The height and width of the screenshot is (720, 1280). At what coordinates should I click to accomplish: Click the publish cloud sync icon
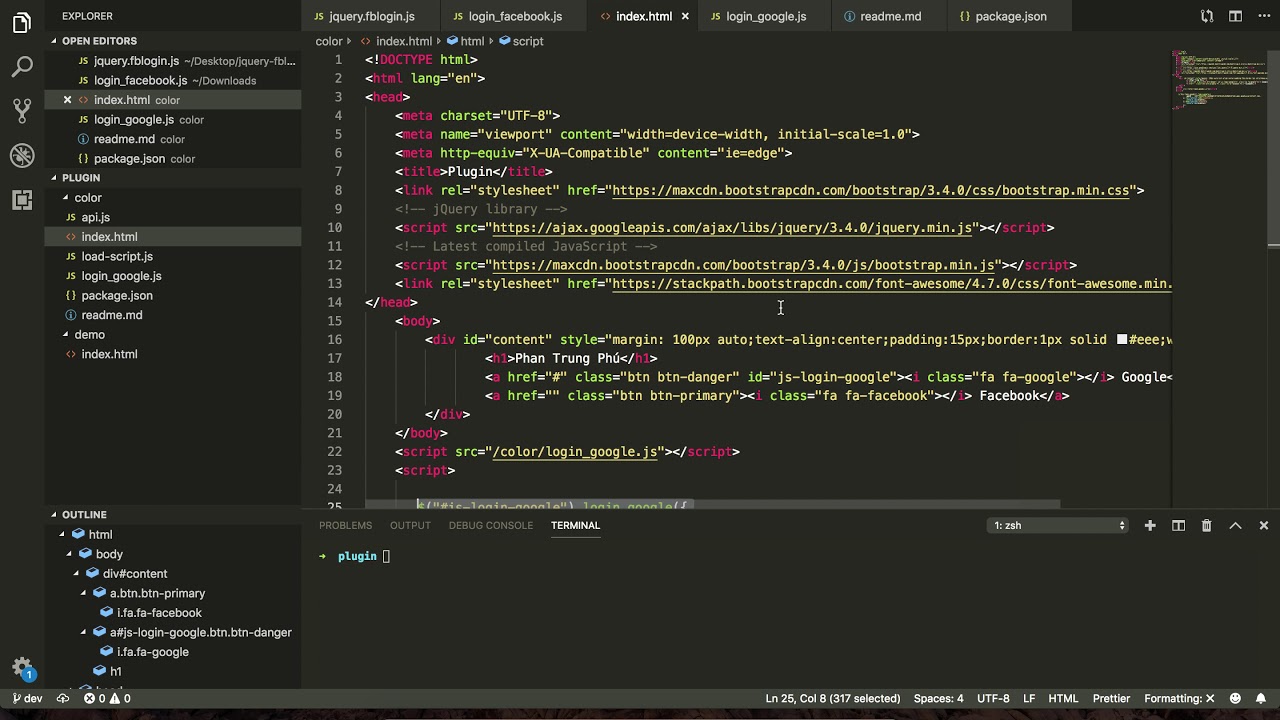pos(61,698)
